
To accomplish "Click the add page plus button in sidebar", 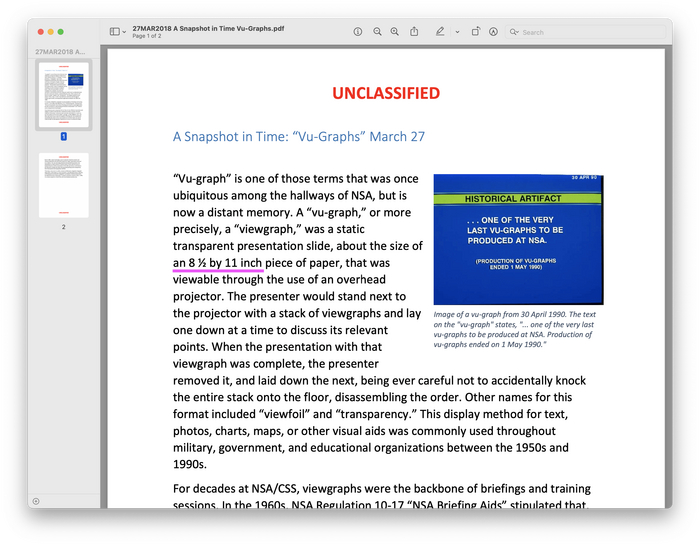I will pyautogui.click(x=36, y=501).
